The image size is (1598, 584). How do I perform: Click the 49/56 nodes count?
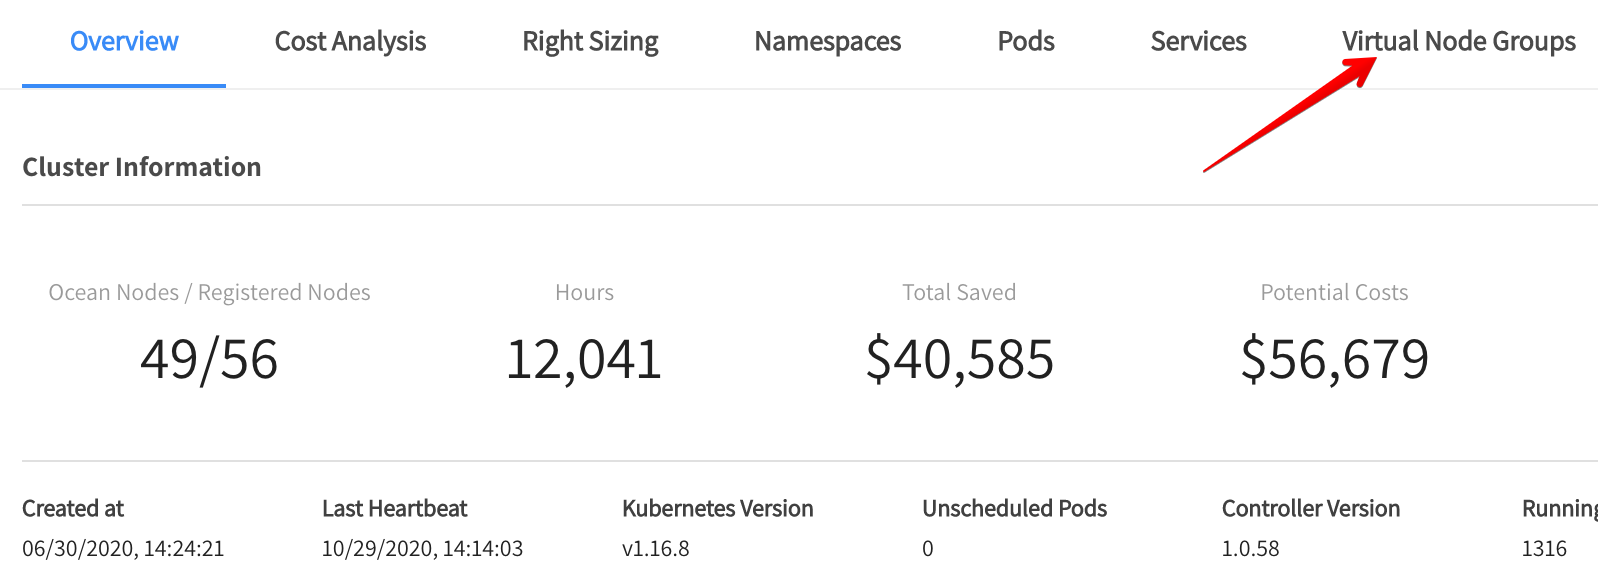pos(209,359)
